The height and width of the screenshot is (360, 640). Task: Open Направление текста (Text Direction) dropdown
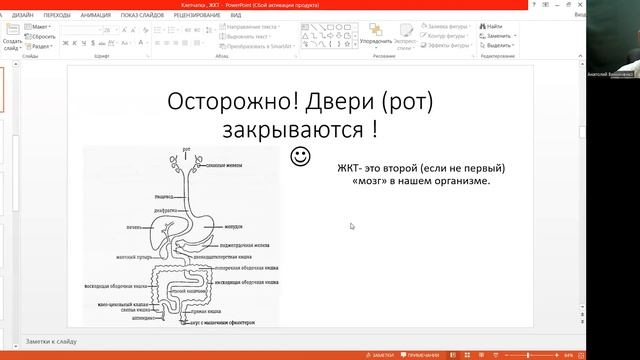point(250,27)
